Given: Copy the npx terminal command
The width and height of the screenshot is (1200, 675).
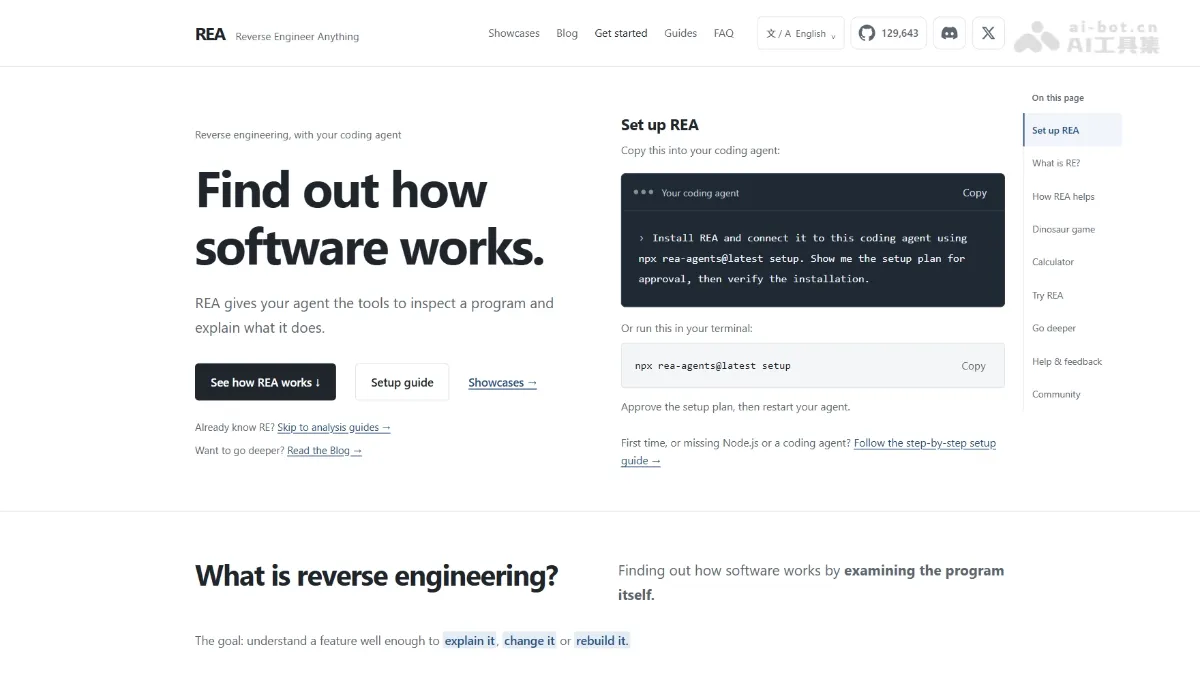Looking at the screenshot, I should click(x=973, y=366).
